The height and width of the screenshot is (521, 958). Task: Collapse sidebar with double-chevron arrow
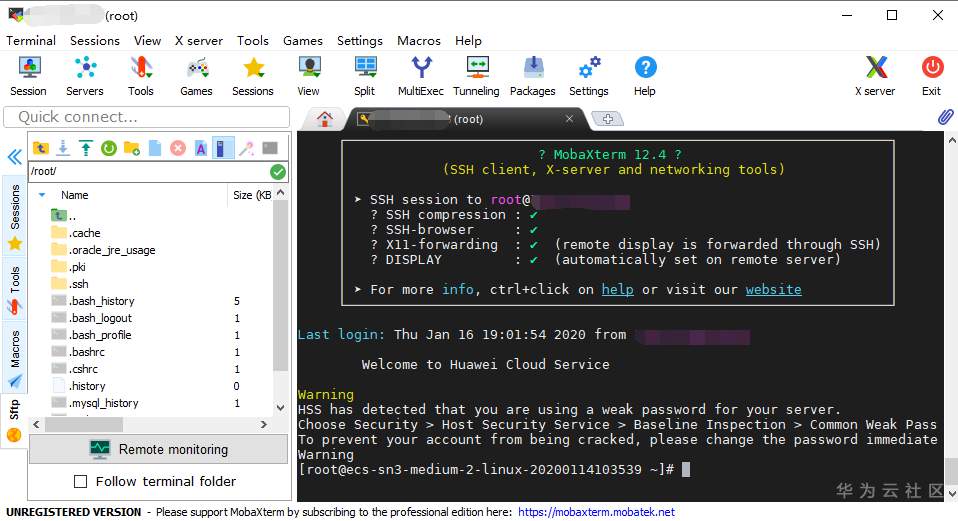pyautogui.click(x=15, y=157)
